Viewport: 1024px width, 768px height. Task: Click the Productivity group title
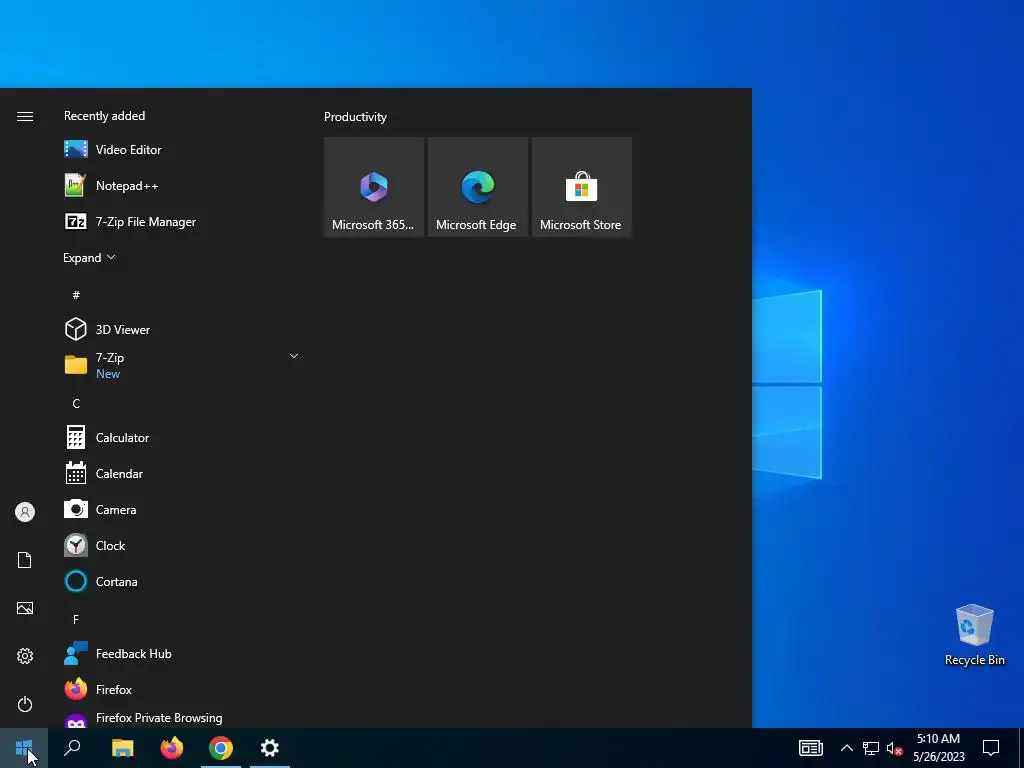click(x=355, y=117)
